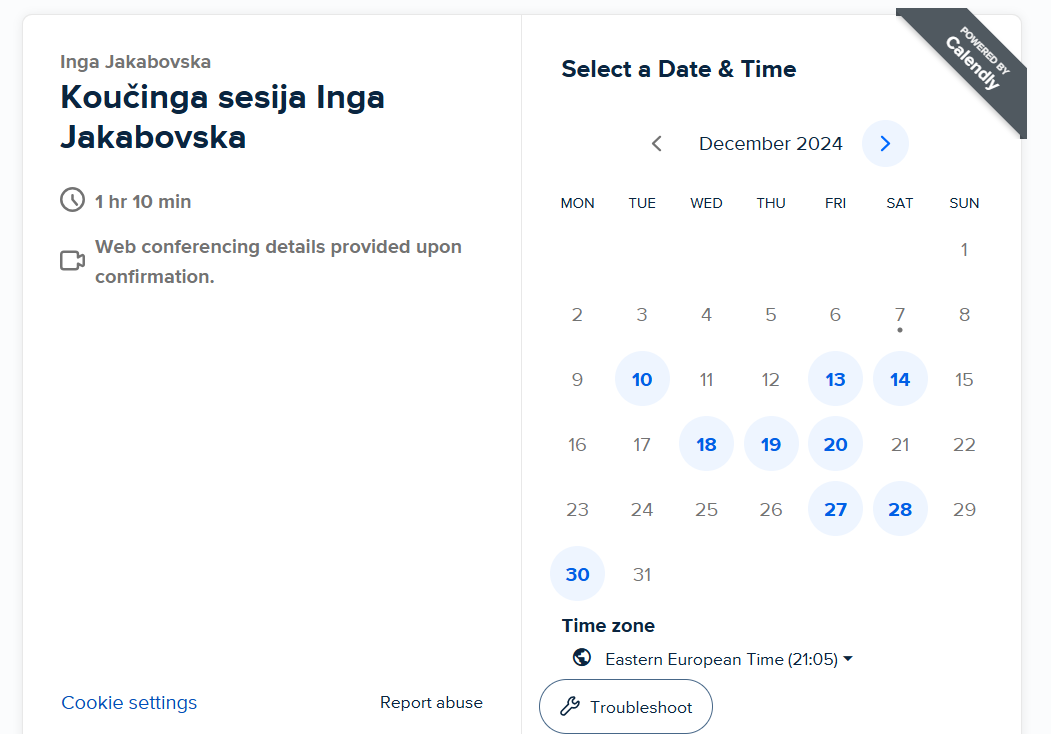Click the TUE column header

[x=642, y=203]
